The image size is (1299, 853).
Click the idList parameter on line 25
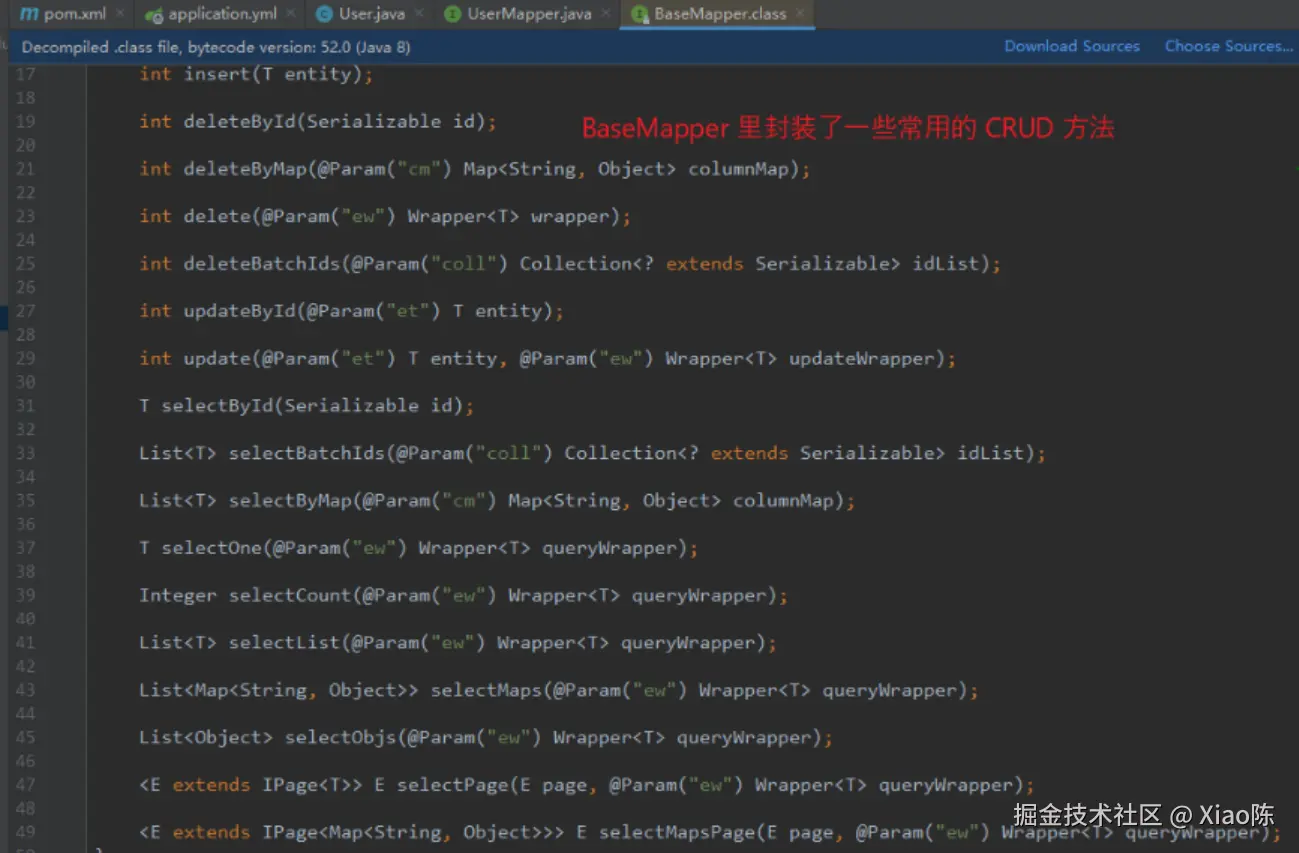point(946,263)
